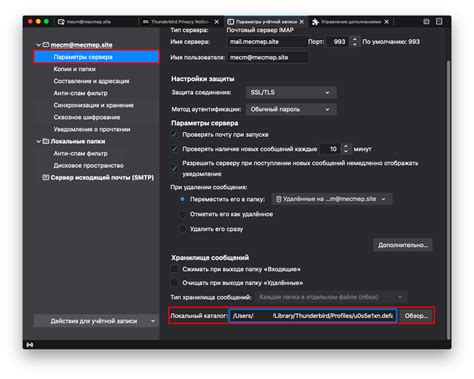The height and width of the screenshot is (379, 474).
Task: Adjust the minutes interval stepper arrows
Action: (346, 149)
